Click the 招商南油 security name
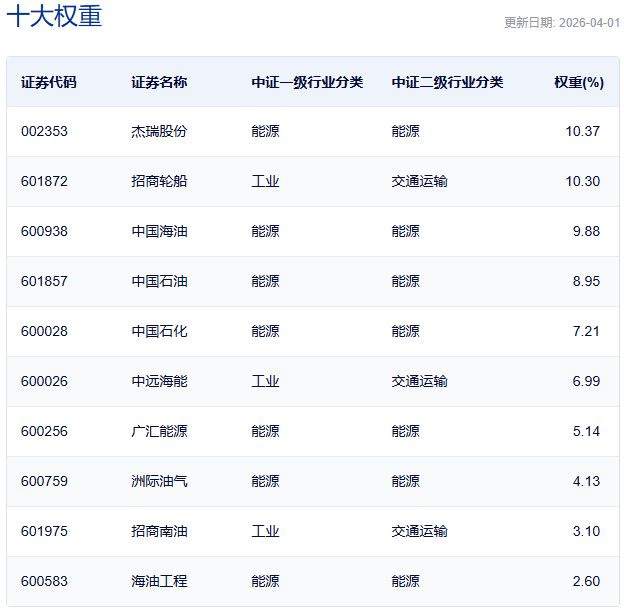Image resolution: width=624 pixels, height=610 pixels. (x=159, y=531)
